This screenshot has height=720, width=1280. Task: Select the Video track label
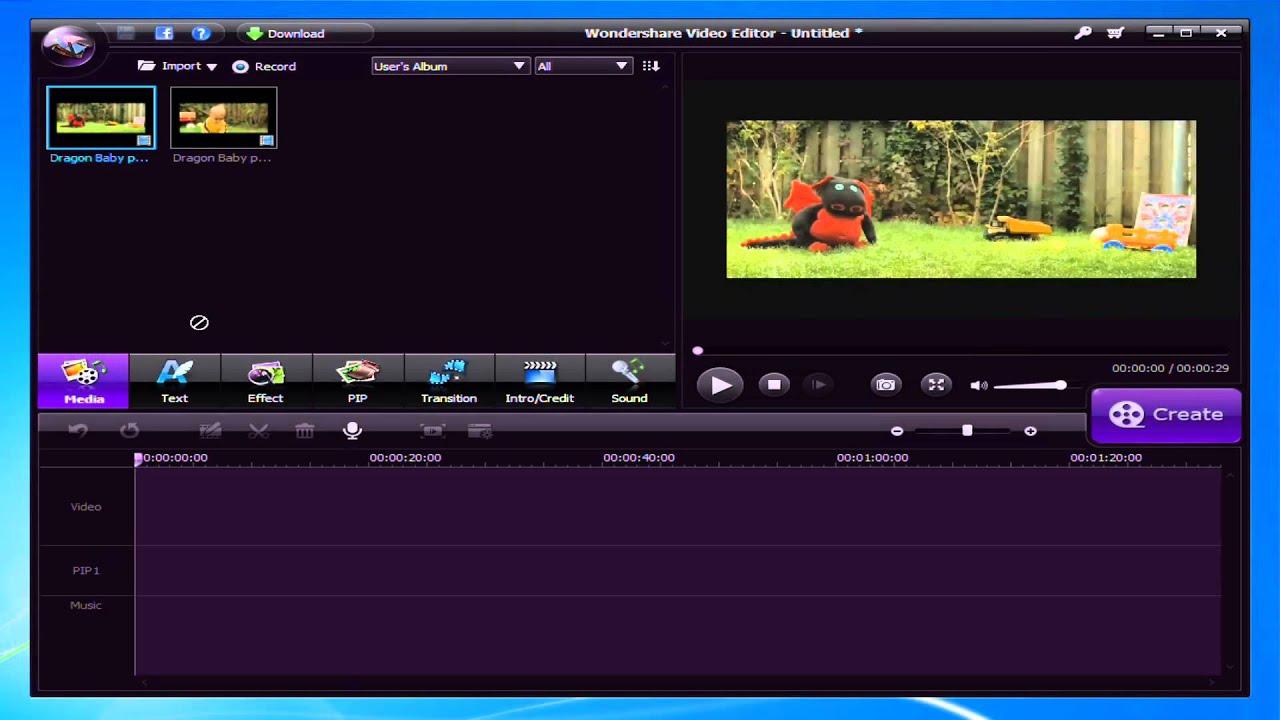[x=86, y=507]
